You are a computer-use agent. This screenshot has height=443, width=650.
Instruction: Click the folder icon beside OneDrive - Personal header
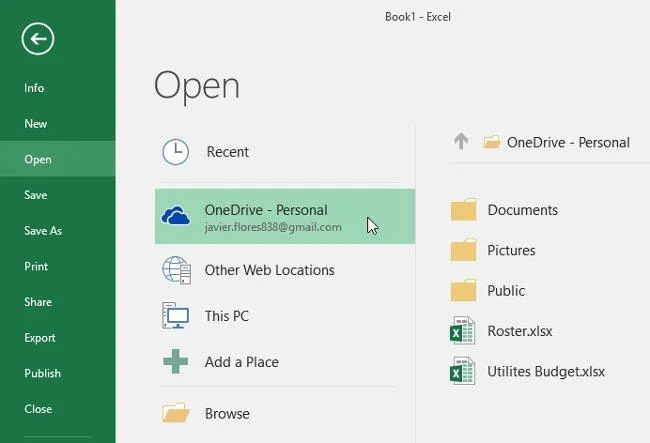(492, 142)
